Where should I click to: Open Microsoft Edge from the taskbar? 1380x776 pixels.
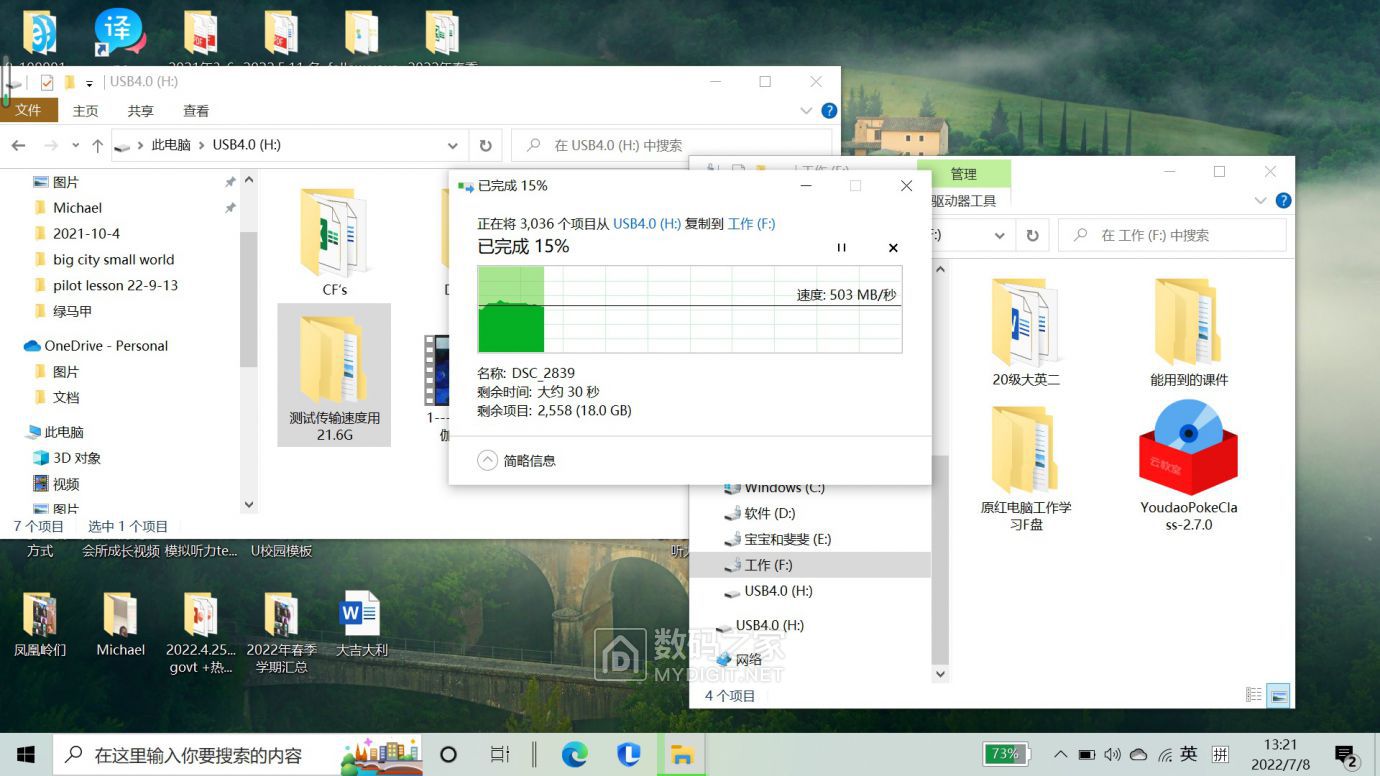pos(574,754)
